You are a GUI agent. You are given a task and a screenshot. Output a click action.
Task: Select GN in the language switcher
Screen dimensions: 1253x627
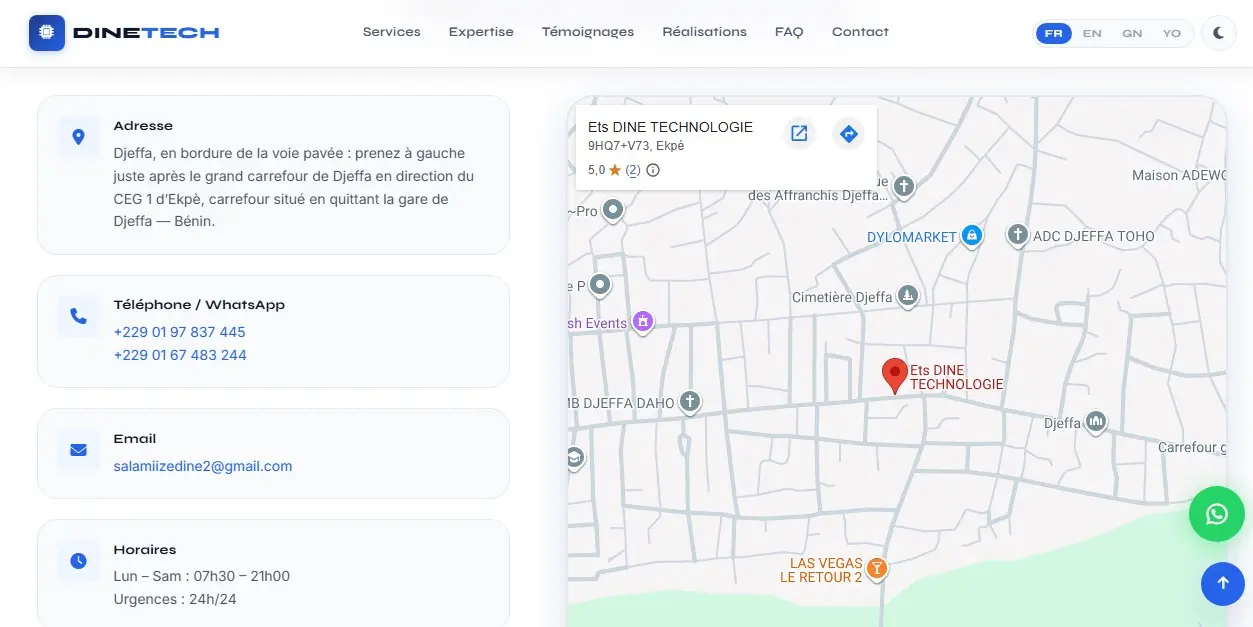click(1132, 33)
